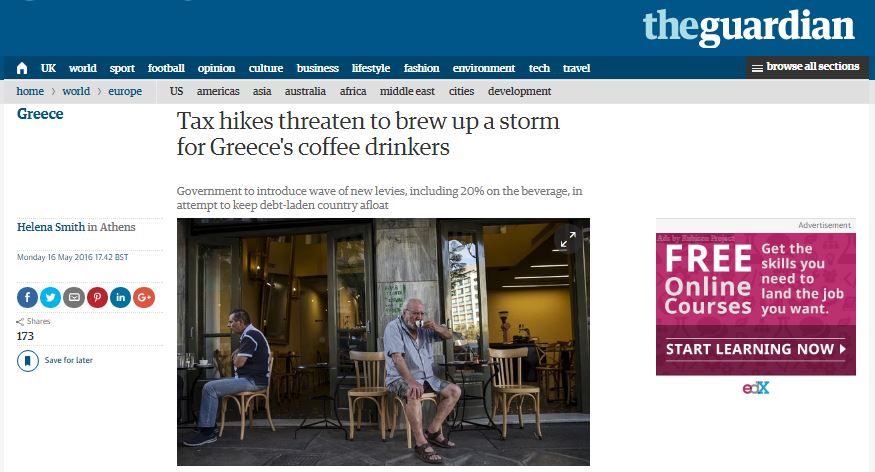Click the Guardian logo
The height and width of the screenshot is (472, 875).
point(748,27)
